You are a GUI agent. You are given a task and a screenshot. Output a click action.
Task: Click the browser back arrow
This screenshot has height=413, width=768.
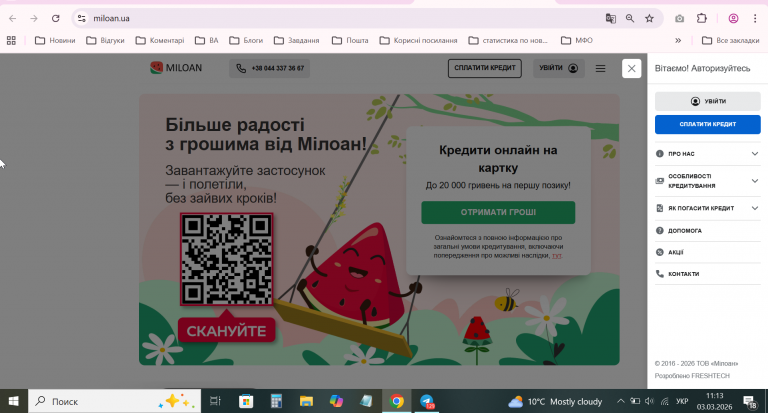coord(13,19)
